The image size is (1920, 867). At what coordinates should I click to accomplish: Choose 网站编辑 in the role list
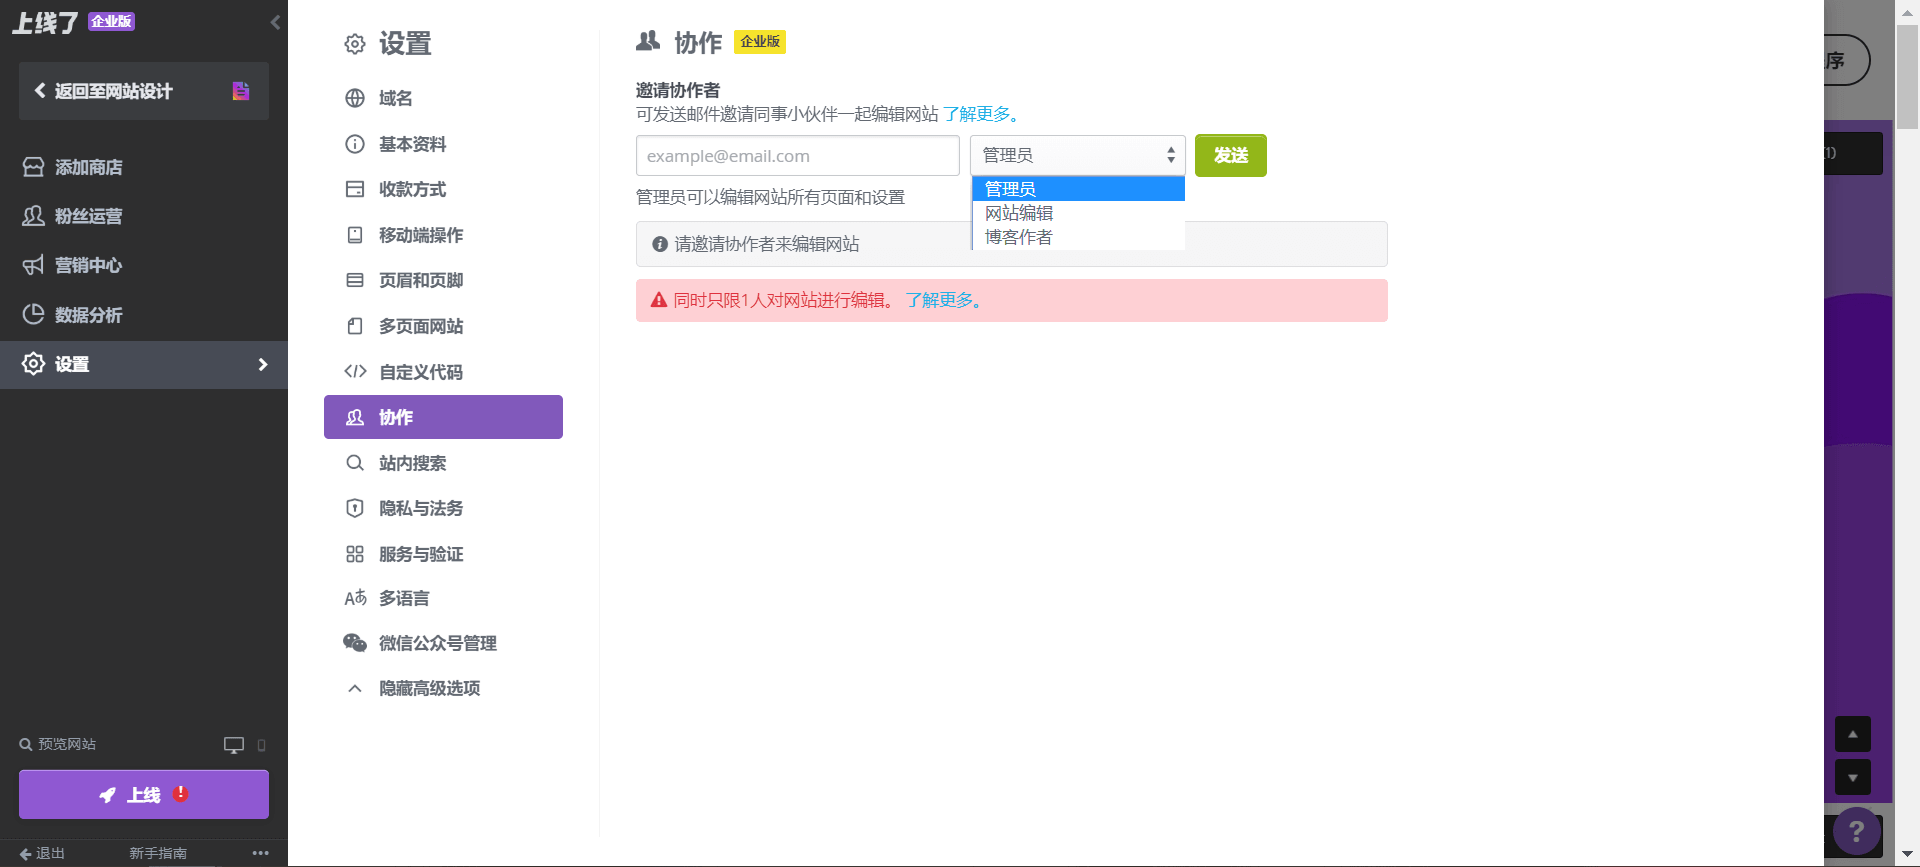coord(1078,213)
